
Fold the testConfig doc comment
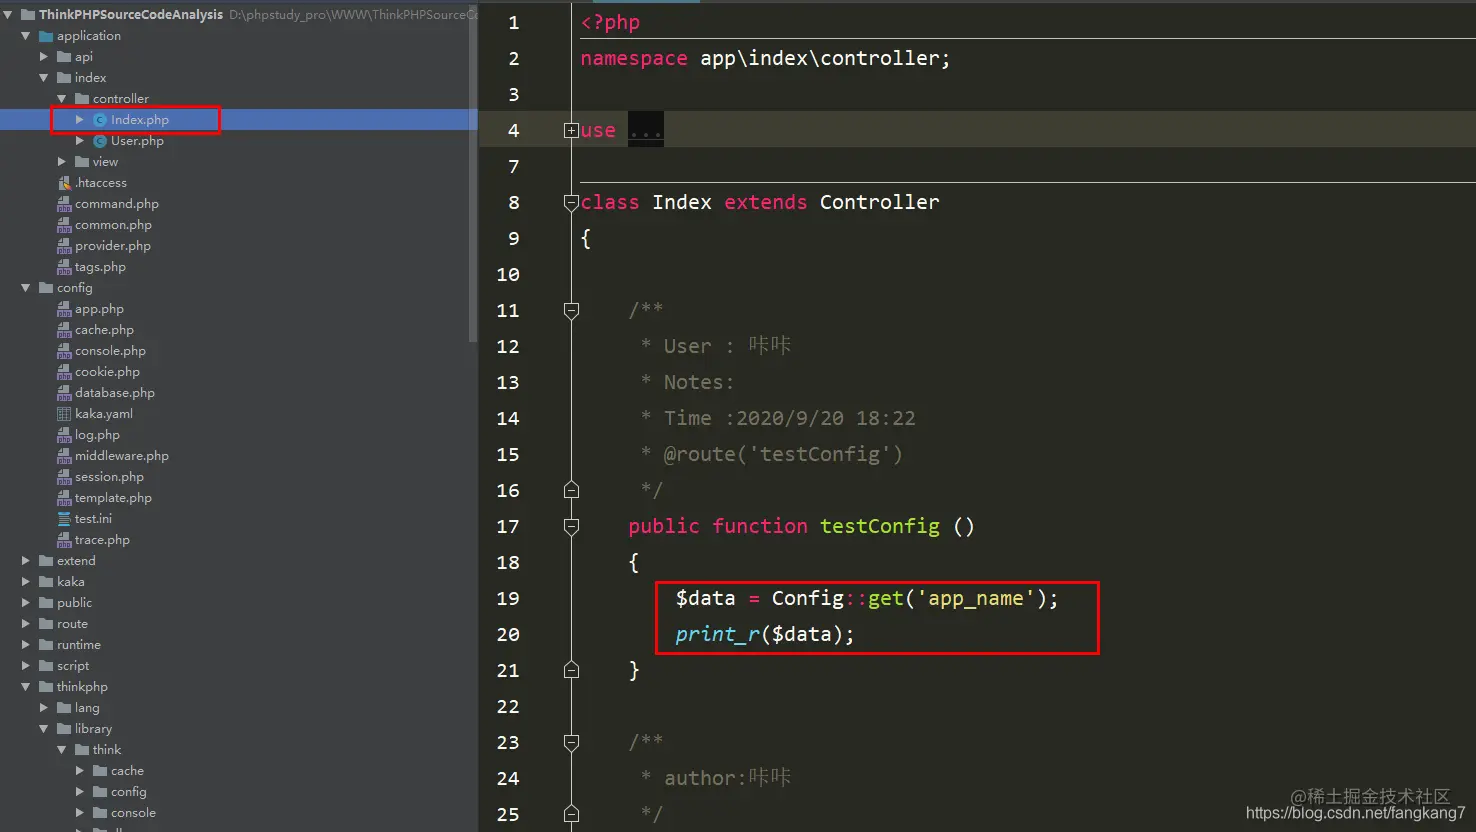[x=571, y=310]
